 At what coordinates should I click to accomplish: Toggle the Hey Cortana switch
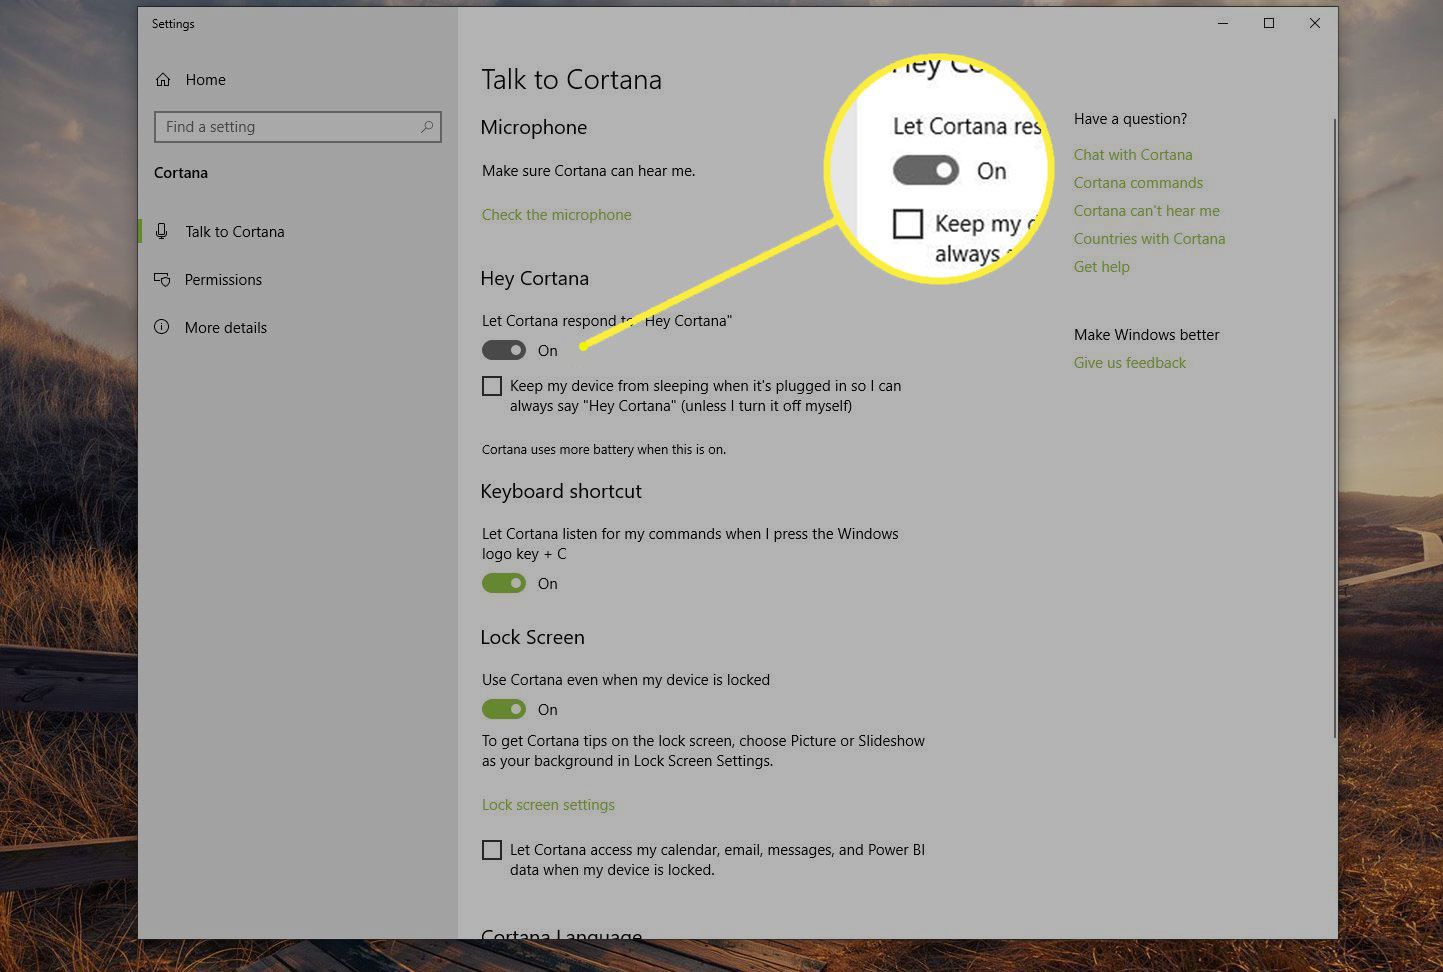coord(504,350)
